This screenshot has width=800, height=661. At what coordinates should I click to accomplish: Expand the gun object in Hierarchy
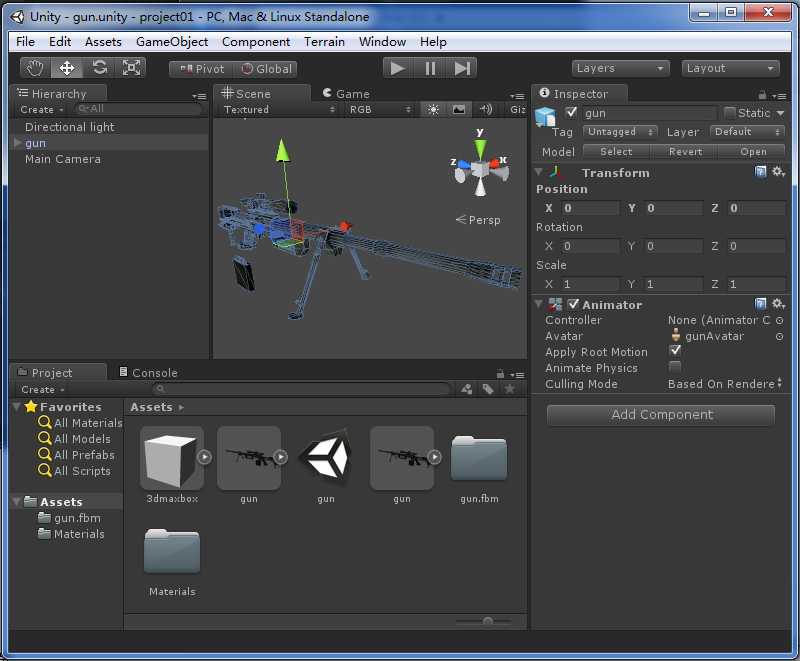(x=17, y=143)
